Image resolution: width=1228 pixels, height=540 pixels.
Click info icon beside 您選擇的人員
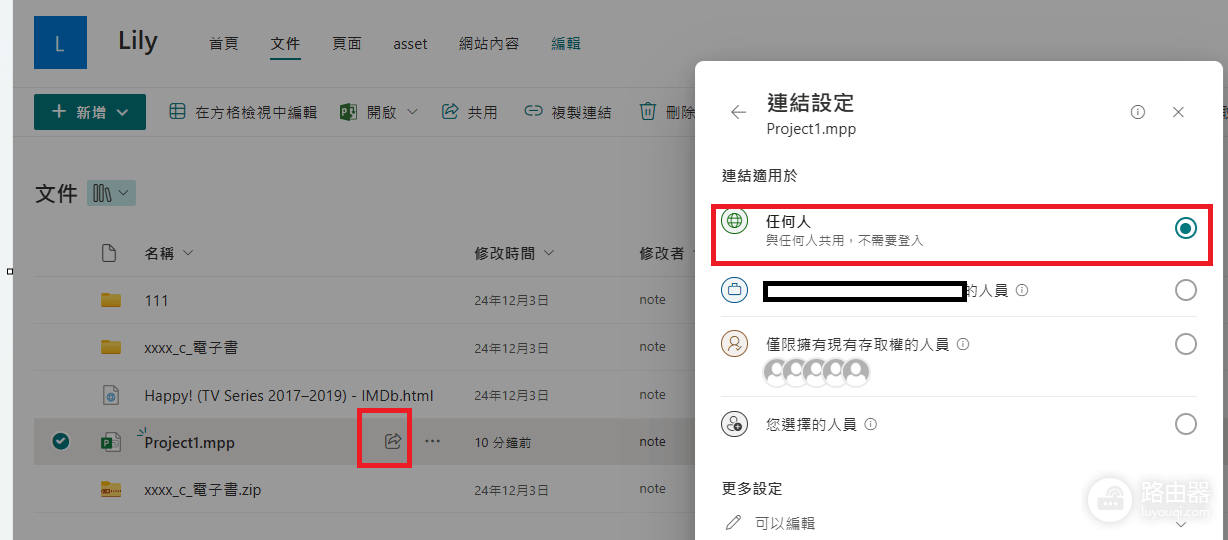point(870,424)
